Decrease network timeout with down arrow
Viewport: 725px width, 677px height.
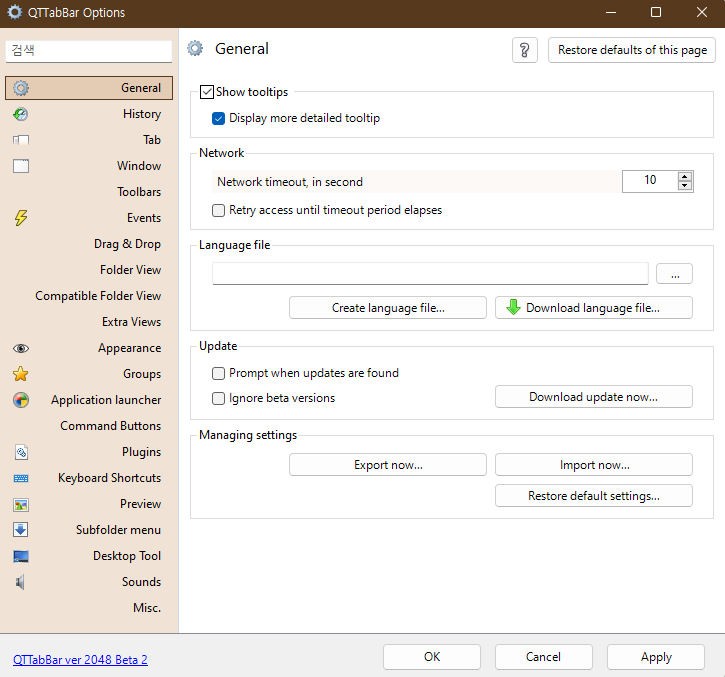coord(685,185)
